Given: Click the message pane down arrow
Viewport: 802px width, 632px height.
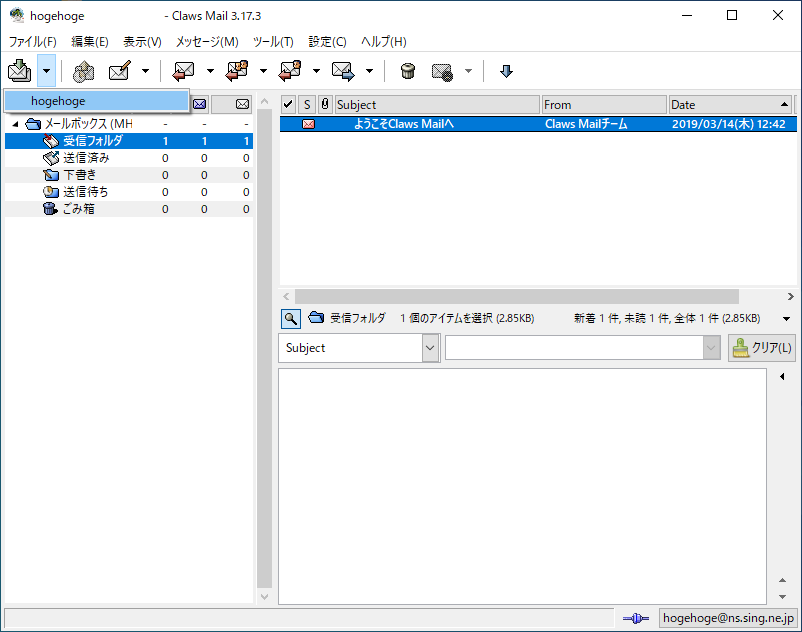Looking at the screenshot, I should [783, 596].
